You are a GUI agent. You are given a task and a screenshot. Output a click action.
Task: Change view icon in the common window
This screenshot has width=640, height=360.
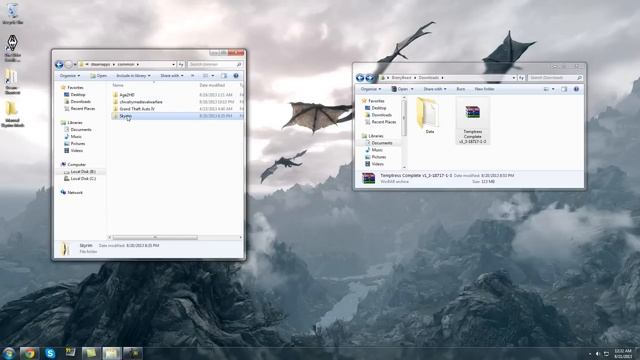point(206,76)
